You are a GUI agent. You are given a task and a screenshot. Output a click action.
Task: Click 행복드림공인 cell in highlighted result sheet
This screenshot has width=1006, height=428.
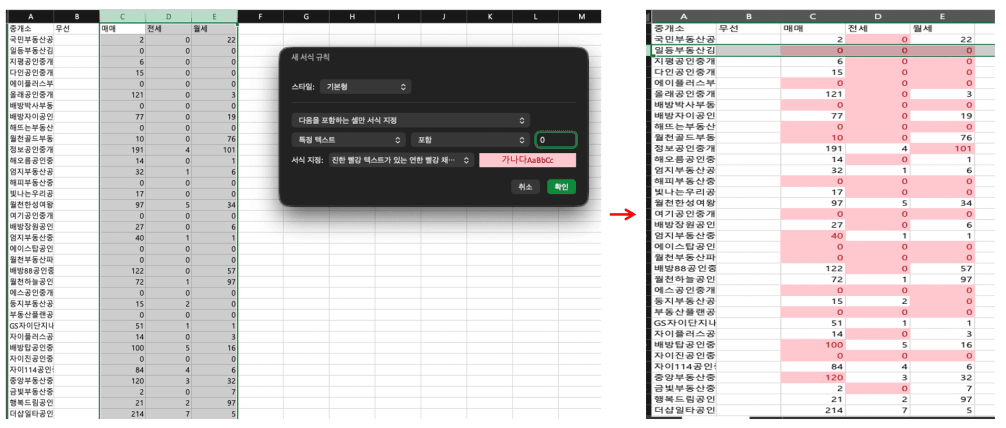pyautogui.click(x=685, y=399)
